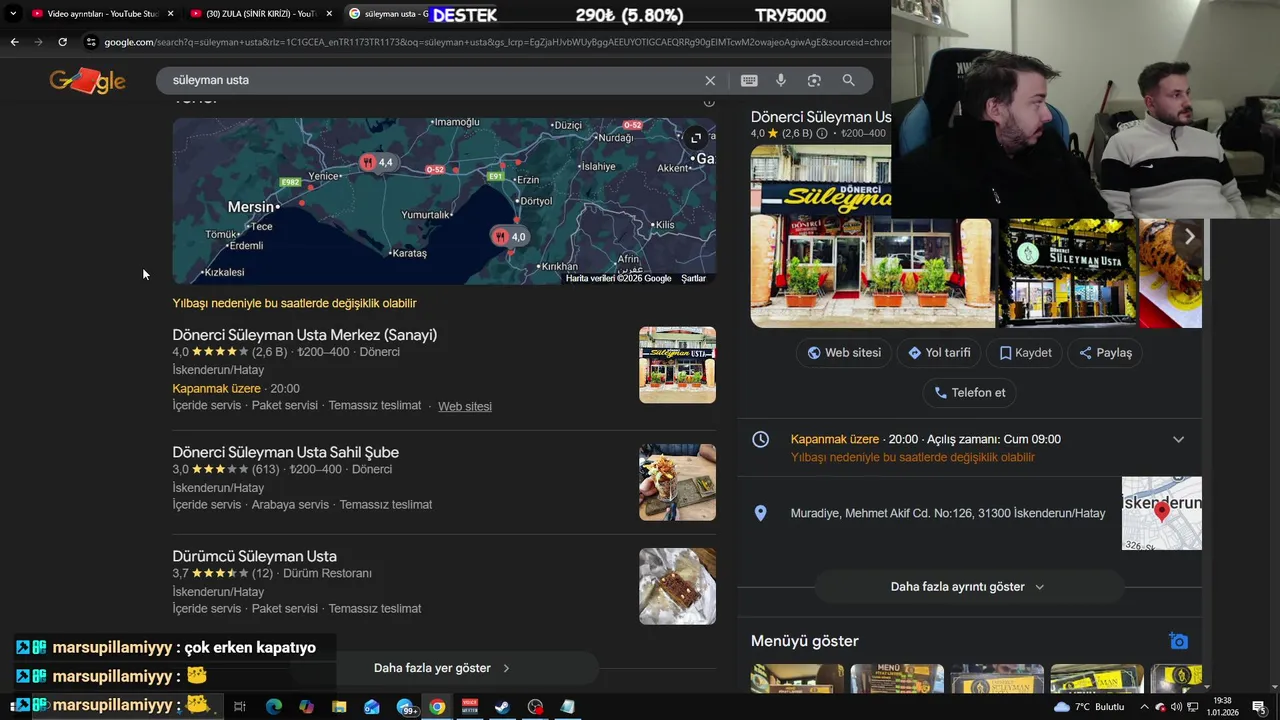Save place with Kaydet button
Screen dimensions: 1280x720
tap(1025, 353)
